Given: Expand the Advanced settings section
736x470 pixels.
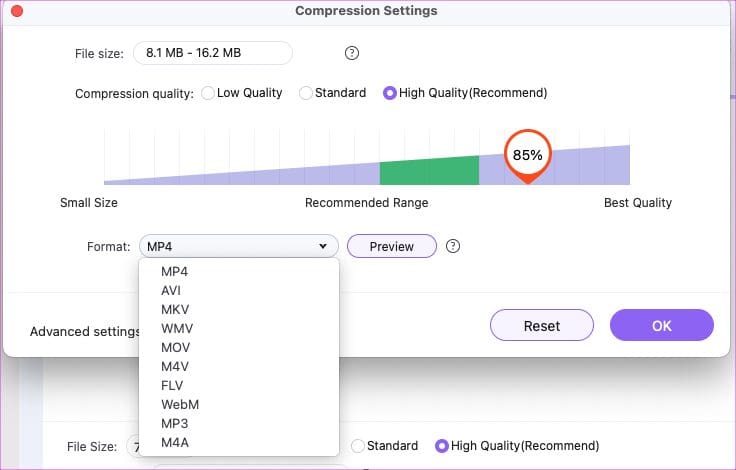Looking at the screenshot, I should pos(84,331).
